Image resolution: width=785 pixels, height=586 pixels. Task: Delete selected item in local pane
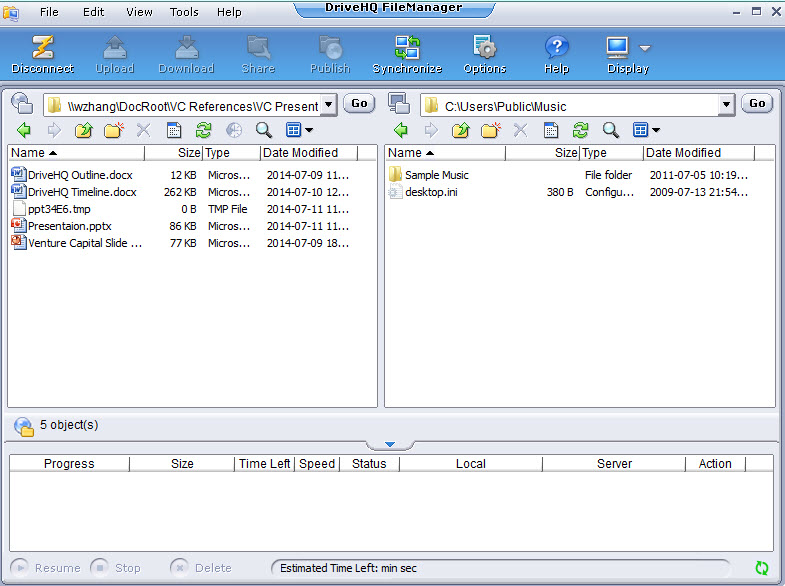(520, 130)
